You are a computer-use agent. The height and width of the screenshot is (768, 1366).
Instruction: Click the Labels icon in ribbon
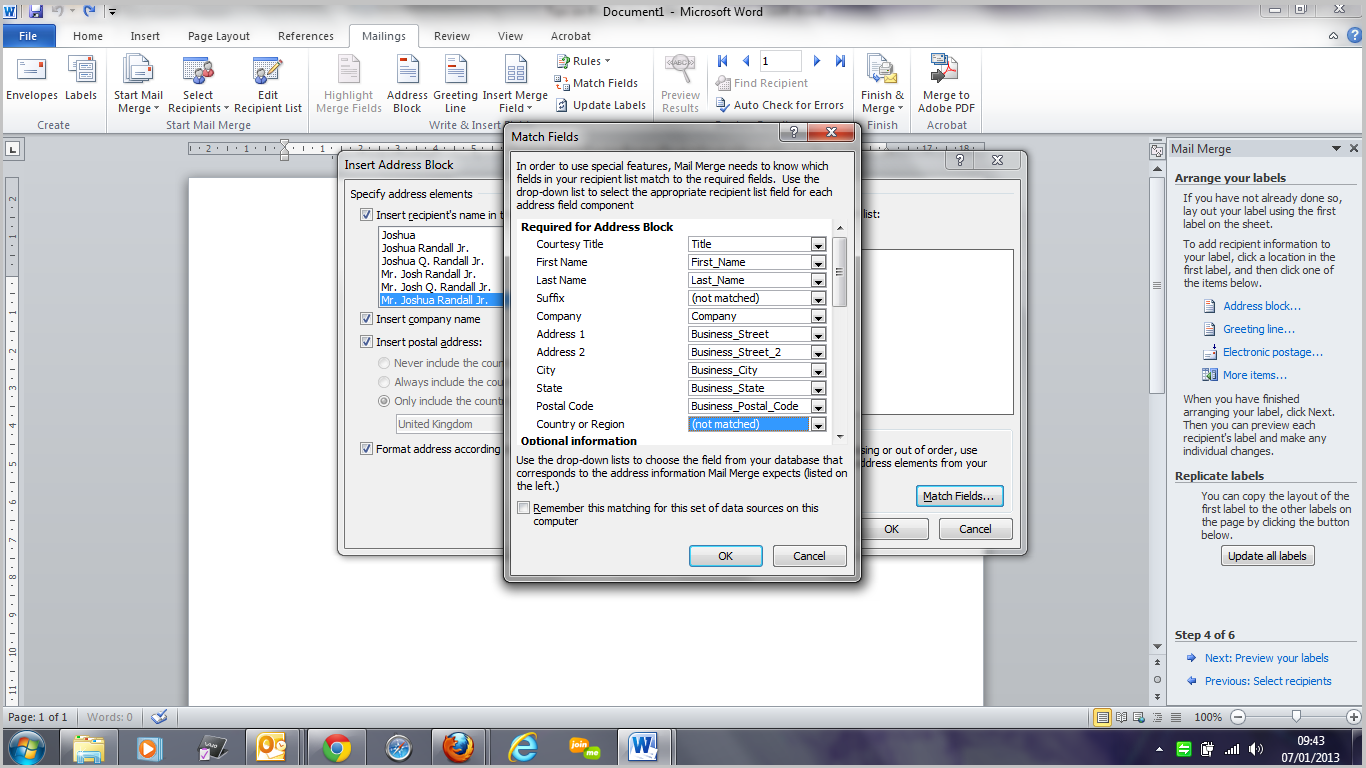coord(81,78)
